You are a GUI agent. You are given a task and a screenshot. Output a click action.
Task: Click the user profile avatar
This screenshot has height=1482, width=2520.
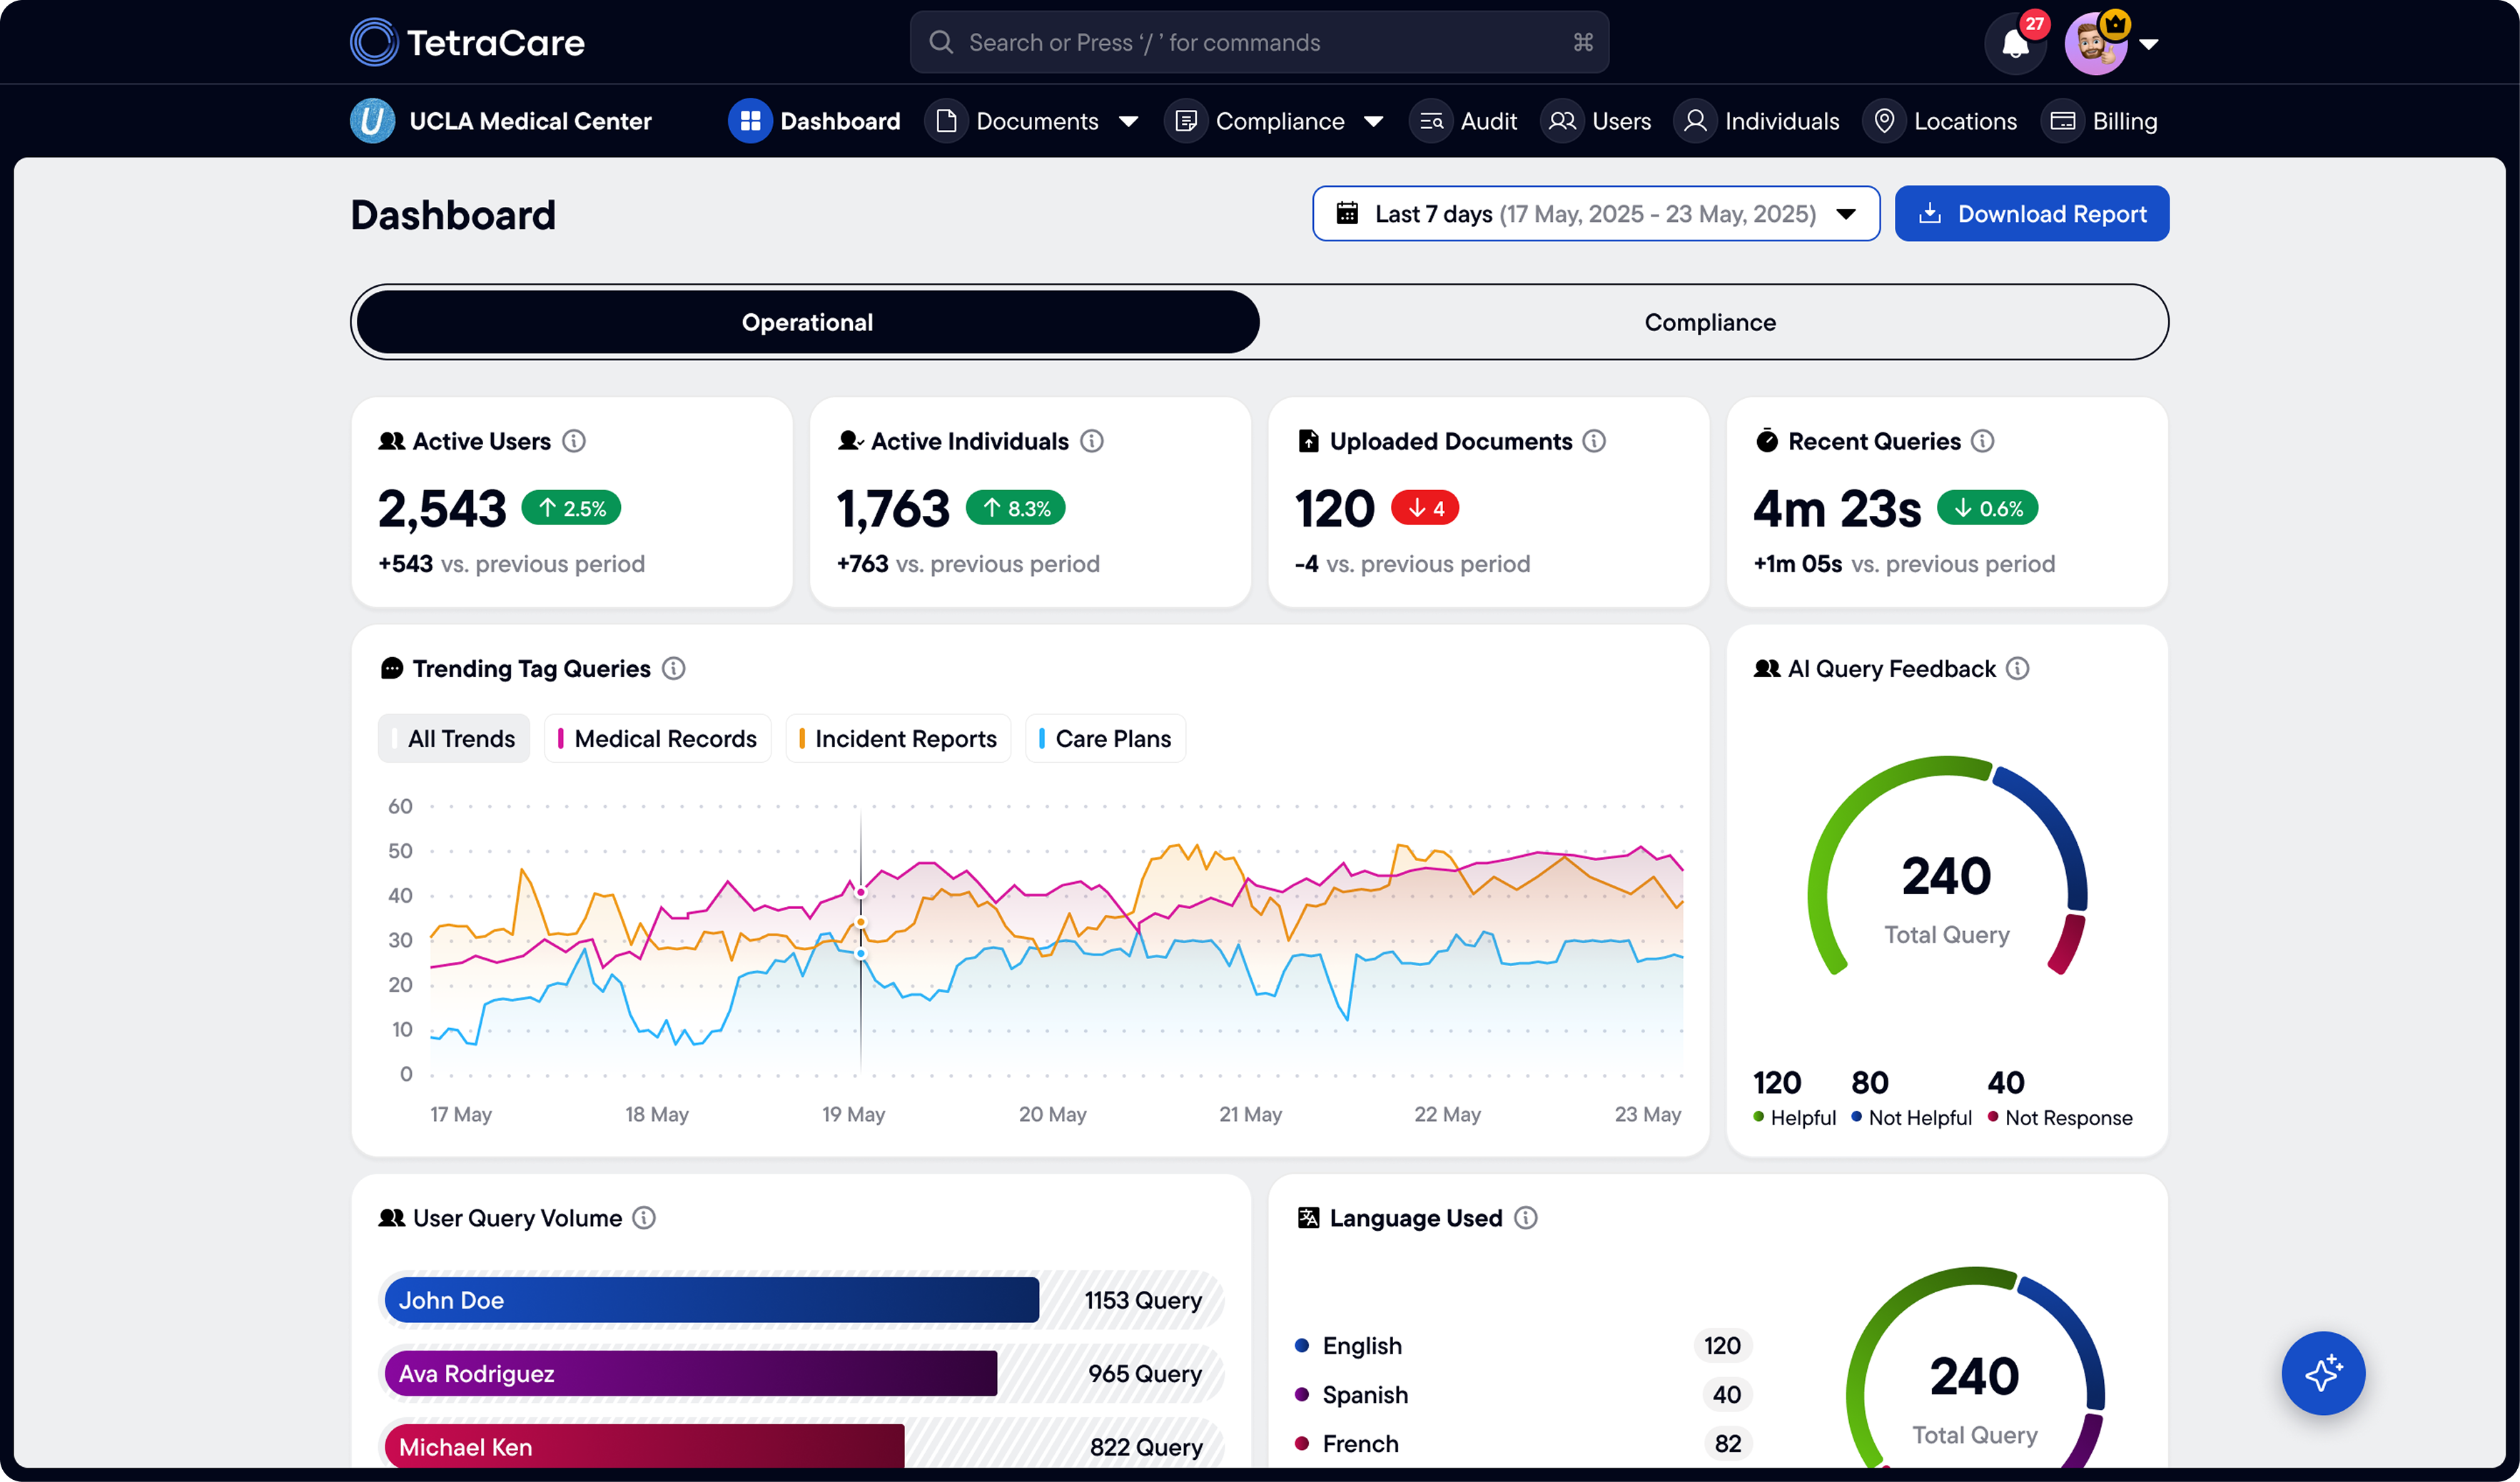click(x=2095, y=44)
